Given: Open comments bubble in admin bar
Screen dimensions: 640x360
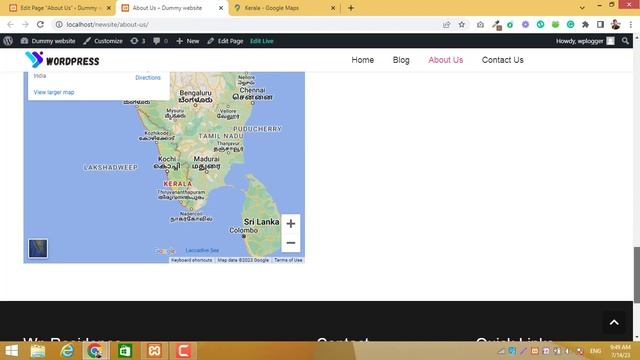Looking at the screenshot, I should click(x=160, y=41).
